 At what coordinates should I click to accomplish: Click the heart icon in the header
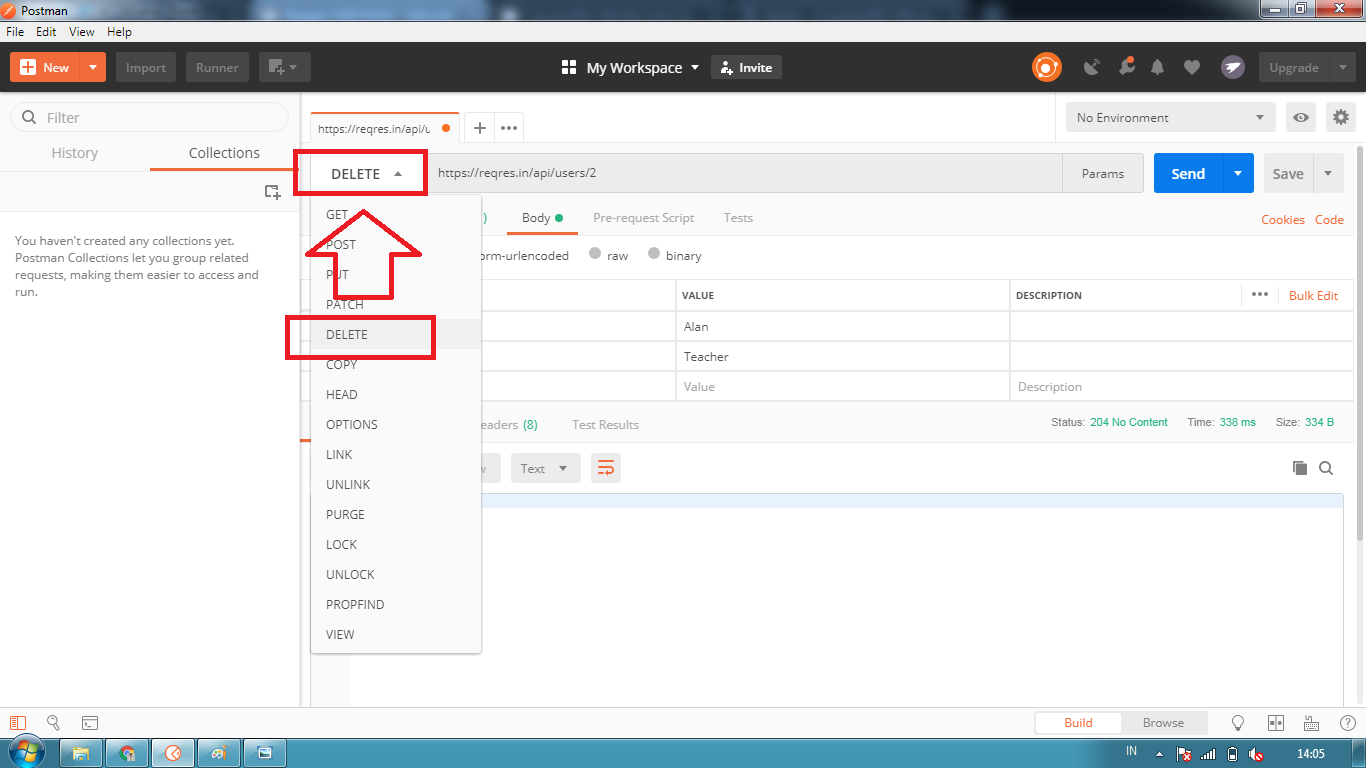[1192, 67]
